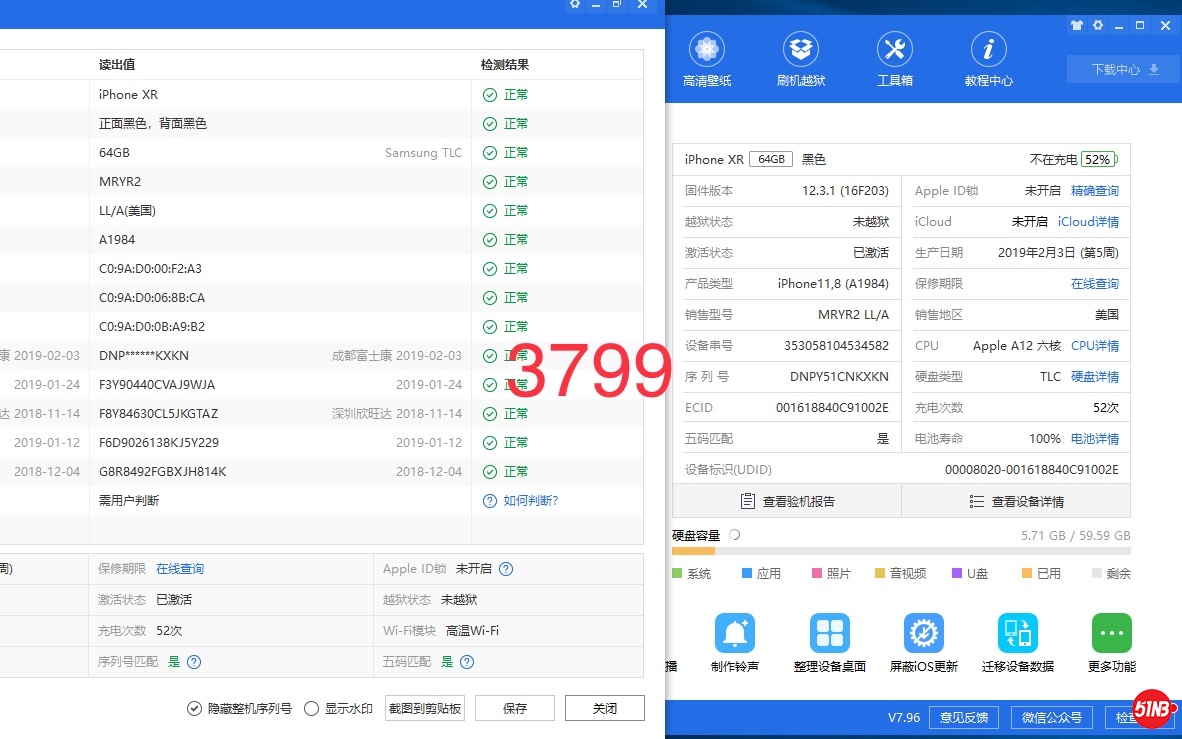Screen dimensions: 1182x739
Task: Click the 意见反馈 feedback button
Action: click(x=964, y=717)
